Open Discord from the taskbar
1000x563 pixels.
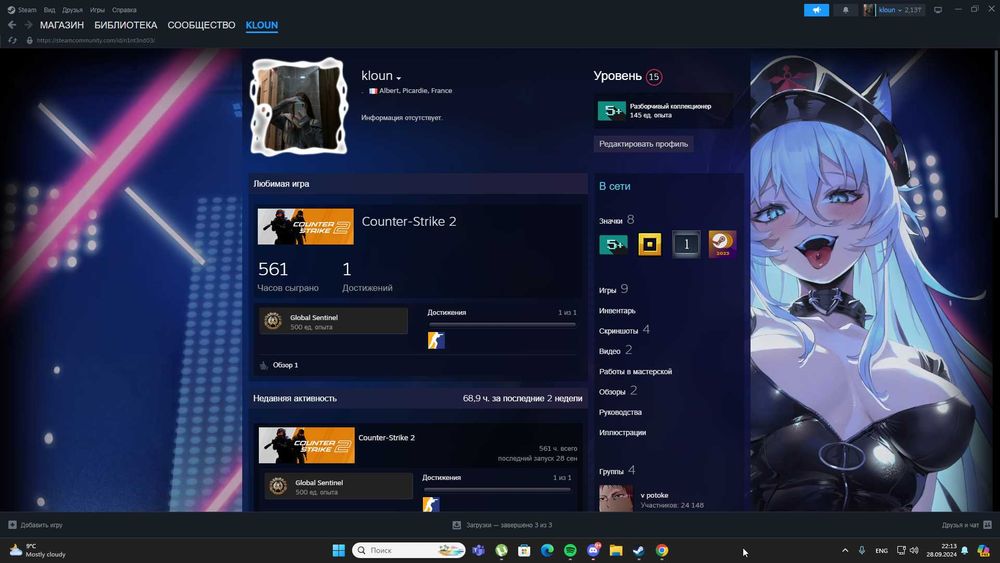[593, 550]
